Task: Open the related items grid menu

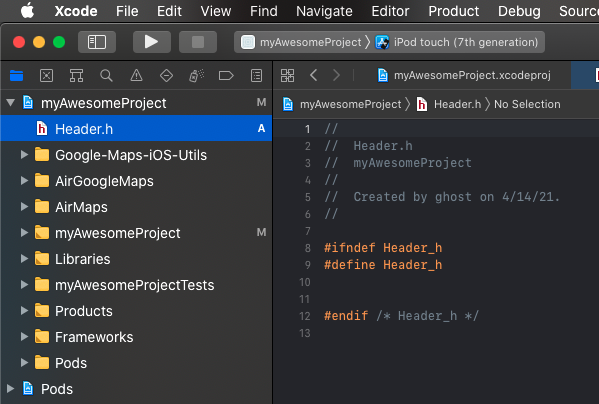Action: point(287,76)
